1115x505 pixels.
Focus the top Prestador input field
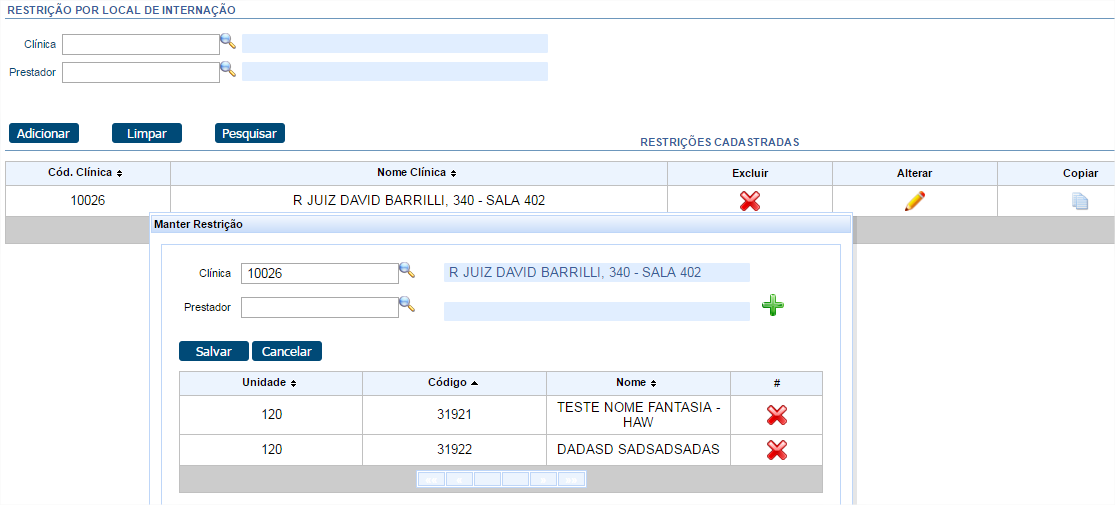coord(141,73)
